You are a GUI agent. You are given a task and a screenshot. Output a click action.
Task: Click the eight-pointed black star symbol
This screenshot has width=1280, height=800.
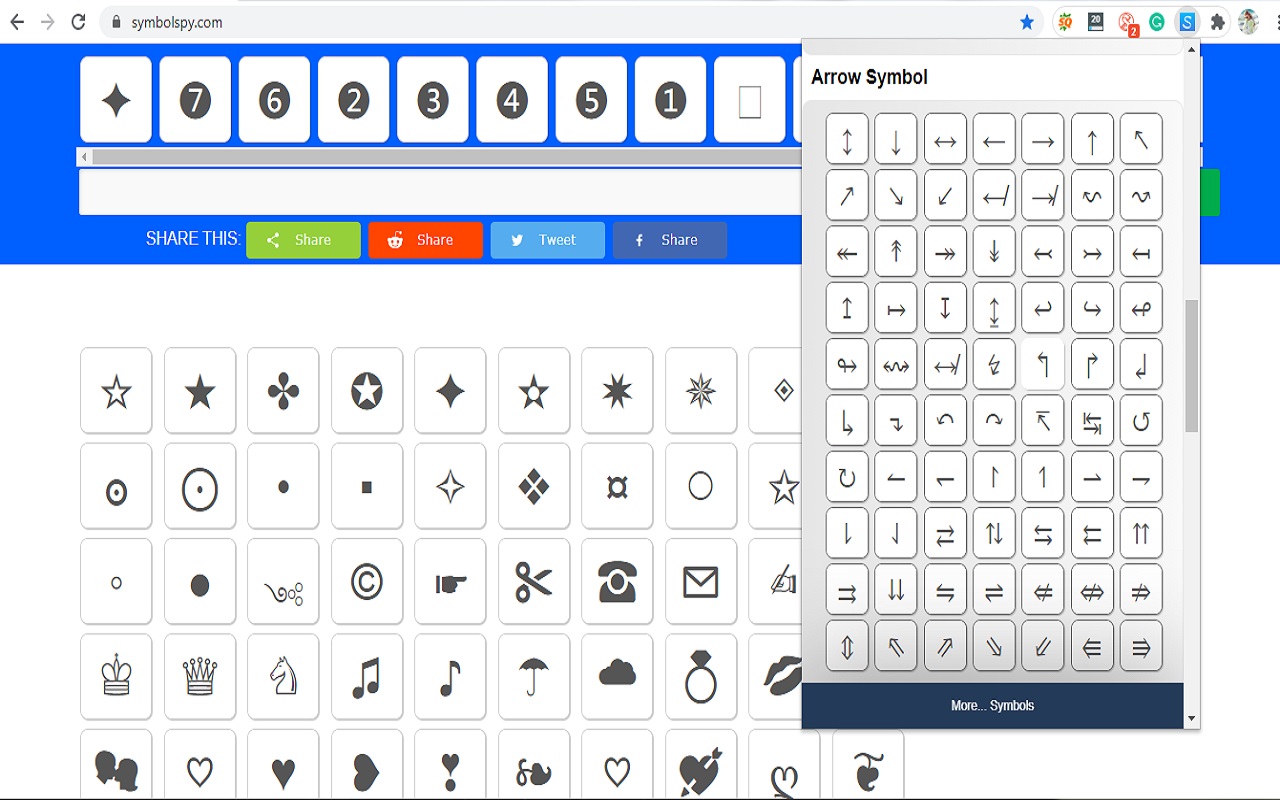click(617, 390)
